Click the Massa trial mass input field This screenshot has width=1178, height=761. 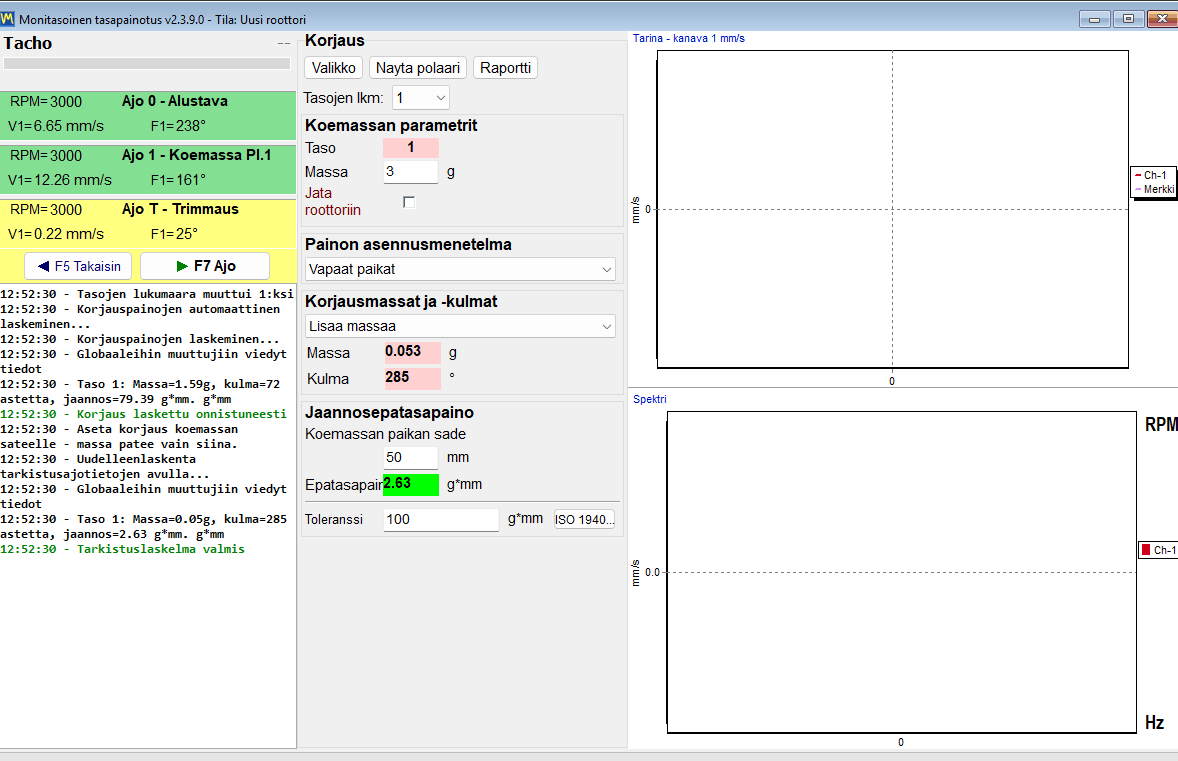coord(410,172)
